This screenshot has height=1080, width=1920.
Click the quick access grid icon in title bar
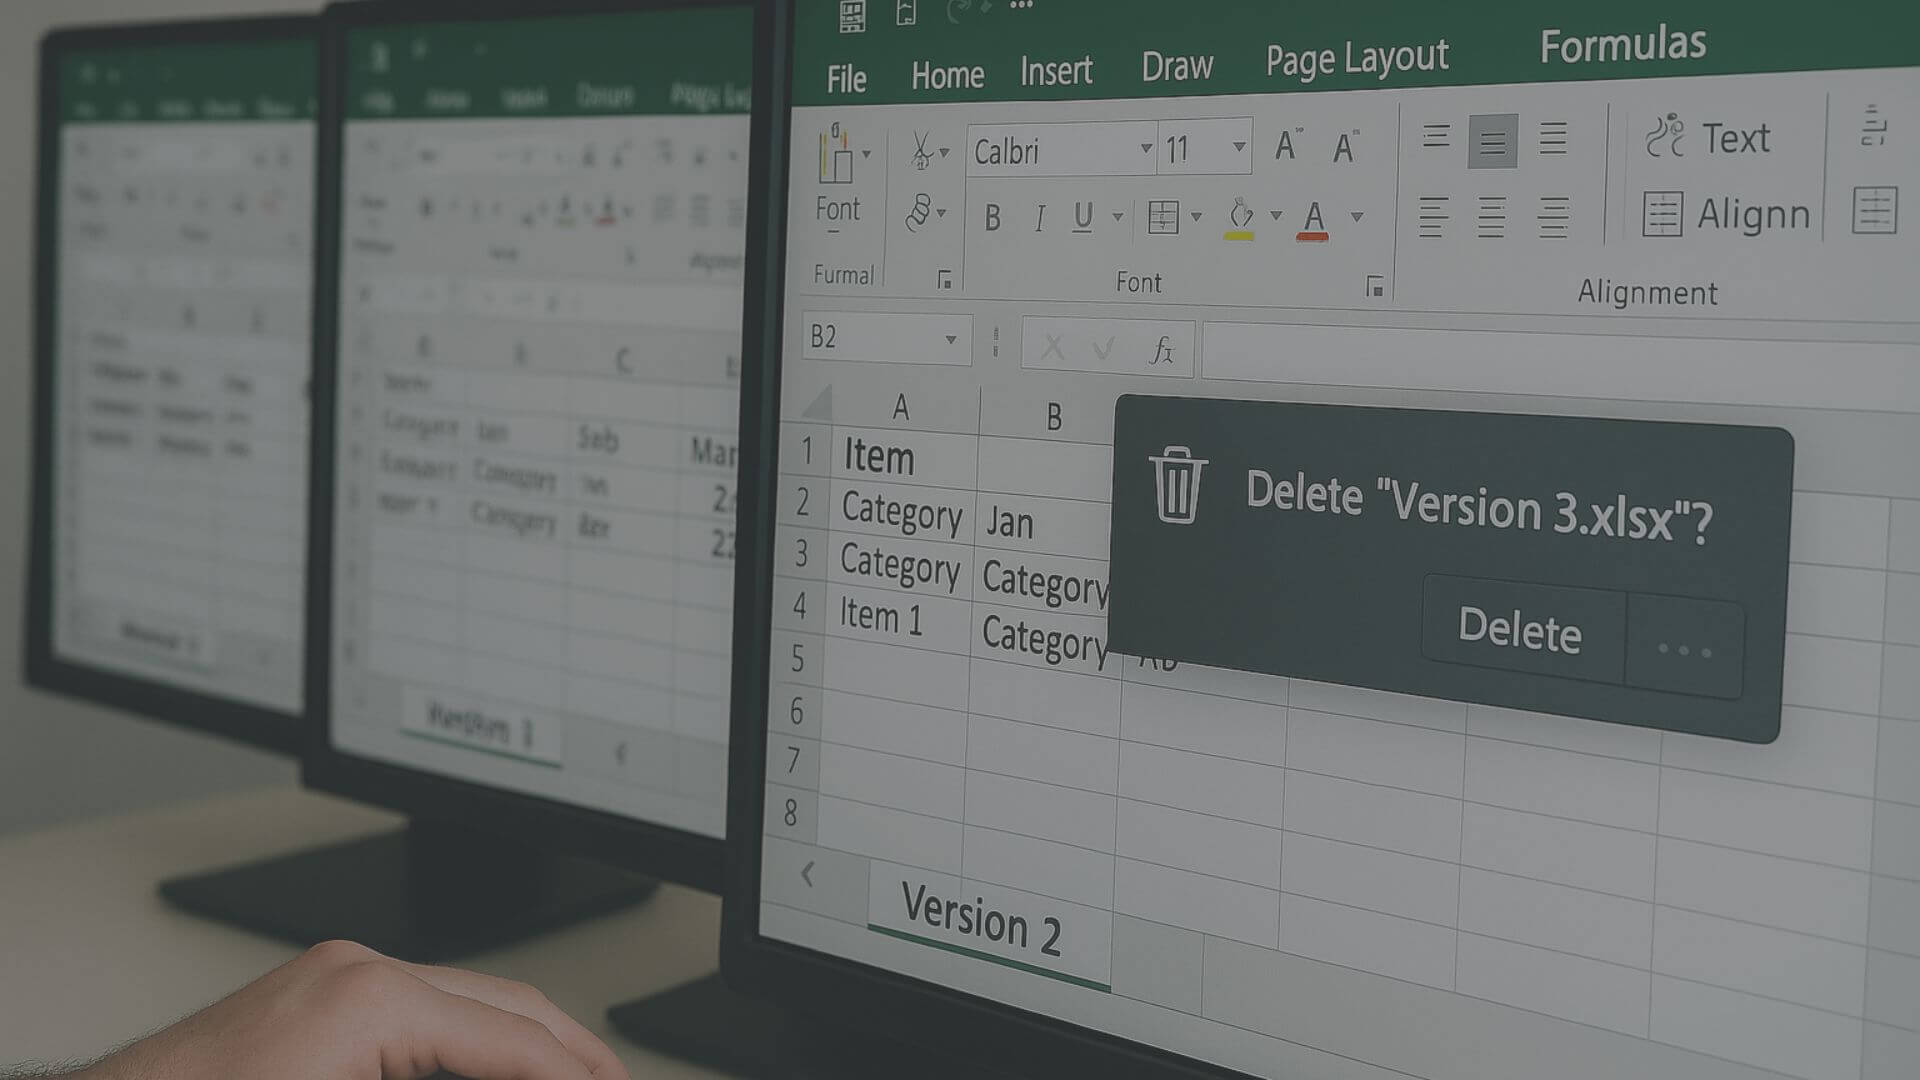click(852, 15)
